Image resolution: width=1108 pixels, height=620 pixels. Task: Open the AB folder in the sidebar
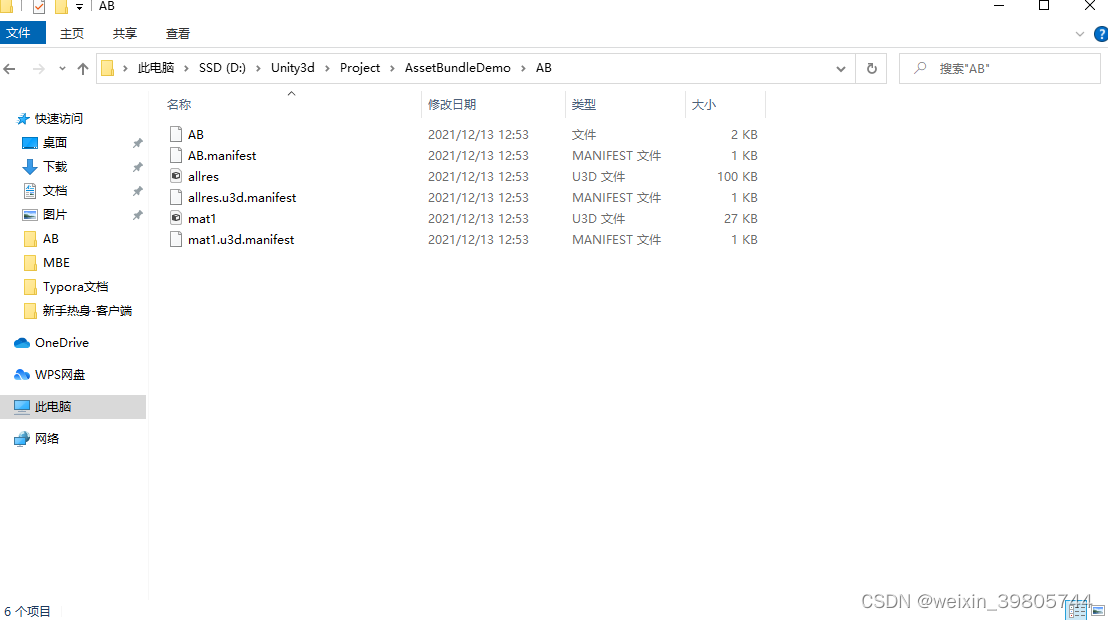pyautogui.click(x=51, y=239)
